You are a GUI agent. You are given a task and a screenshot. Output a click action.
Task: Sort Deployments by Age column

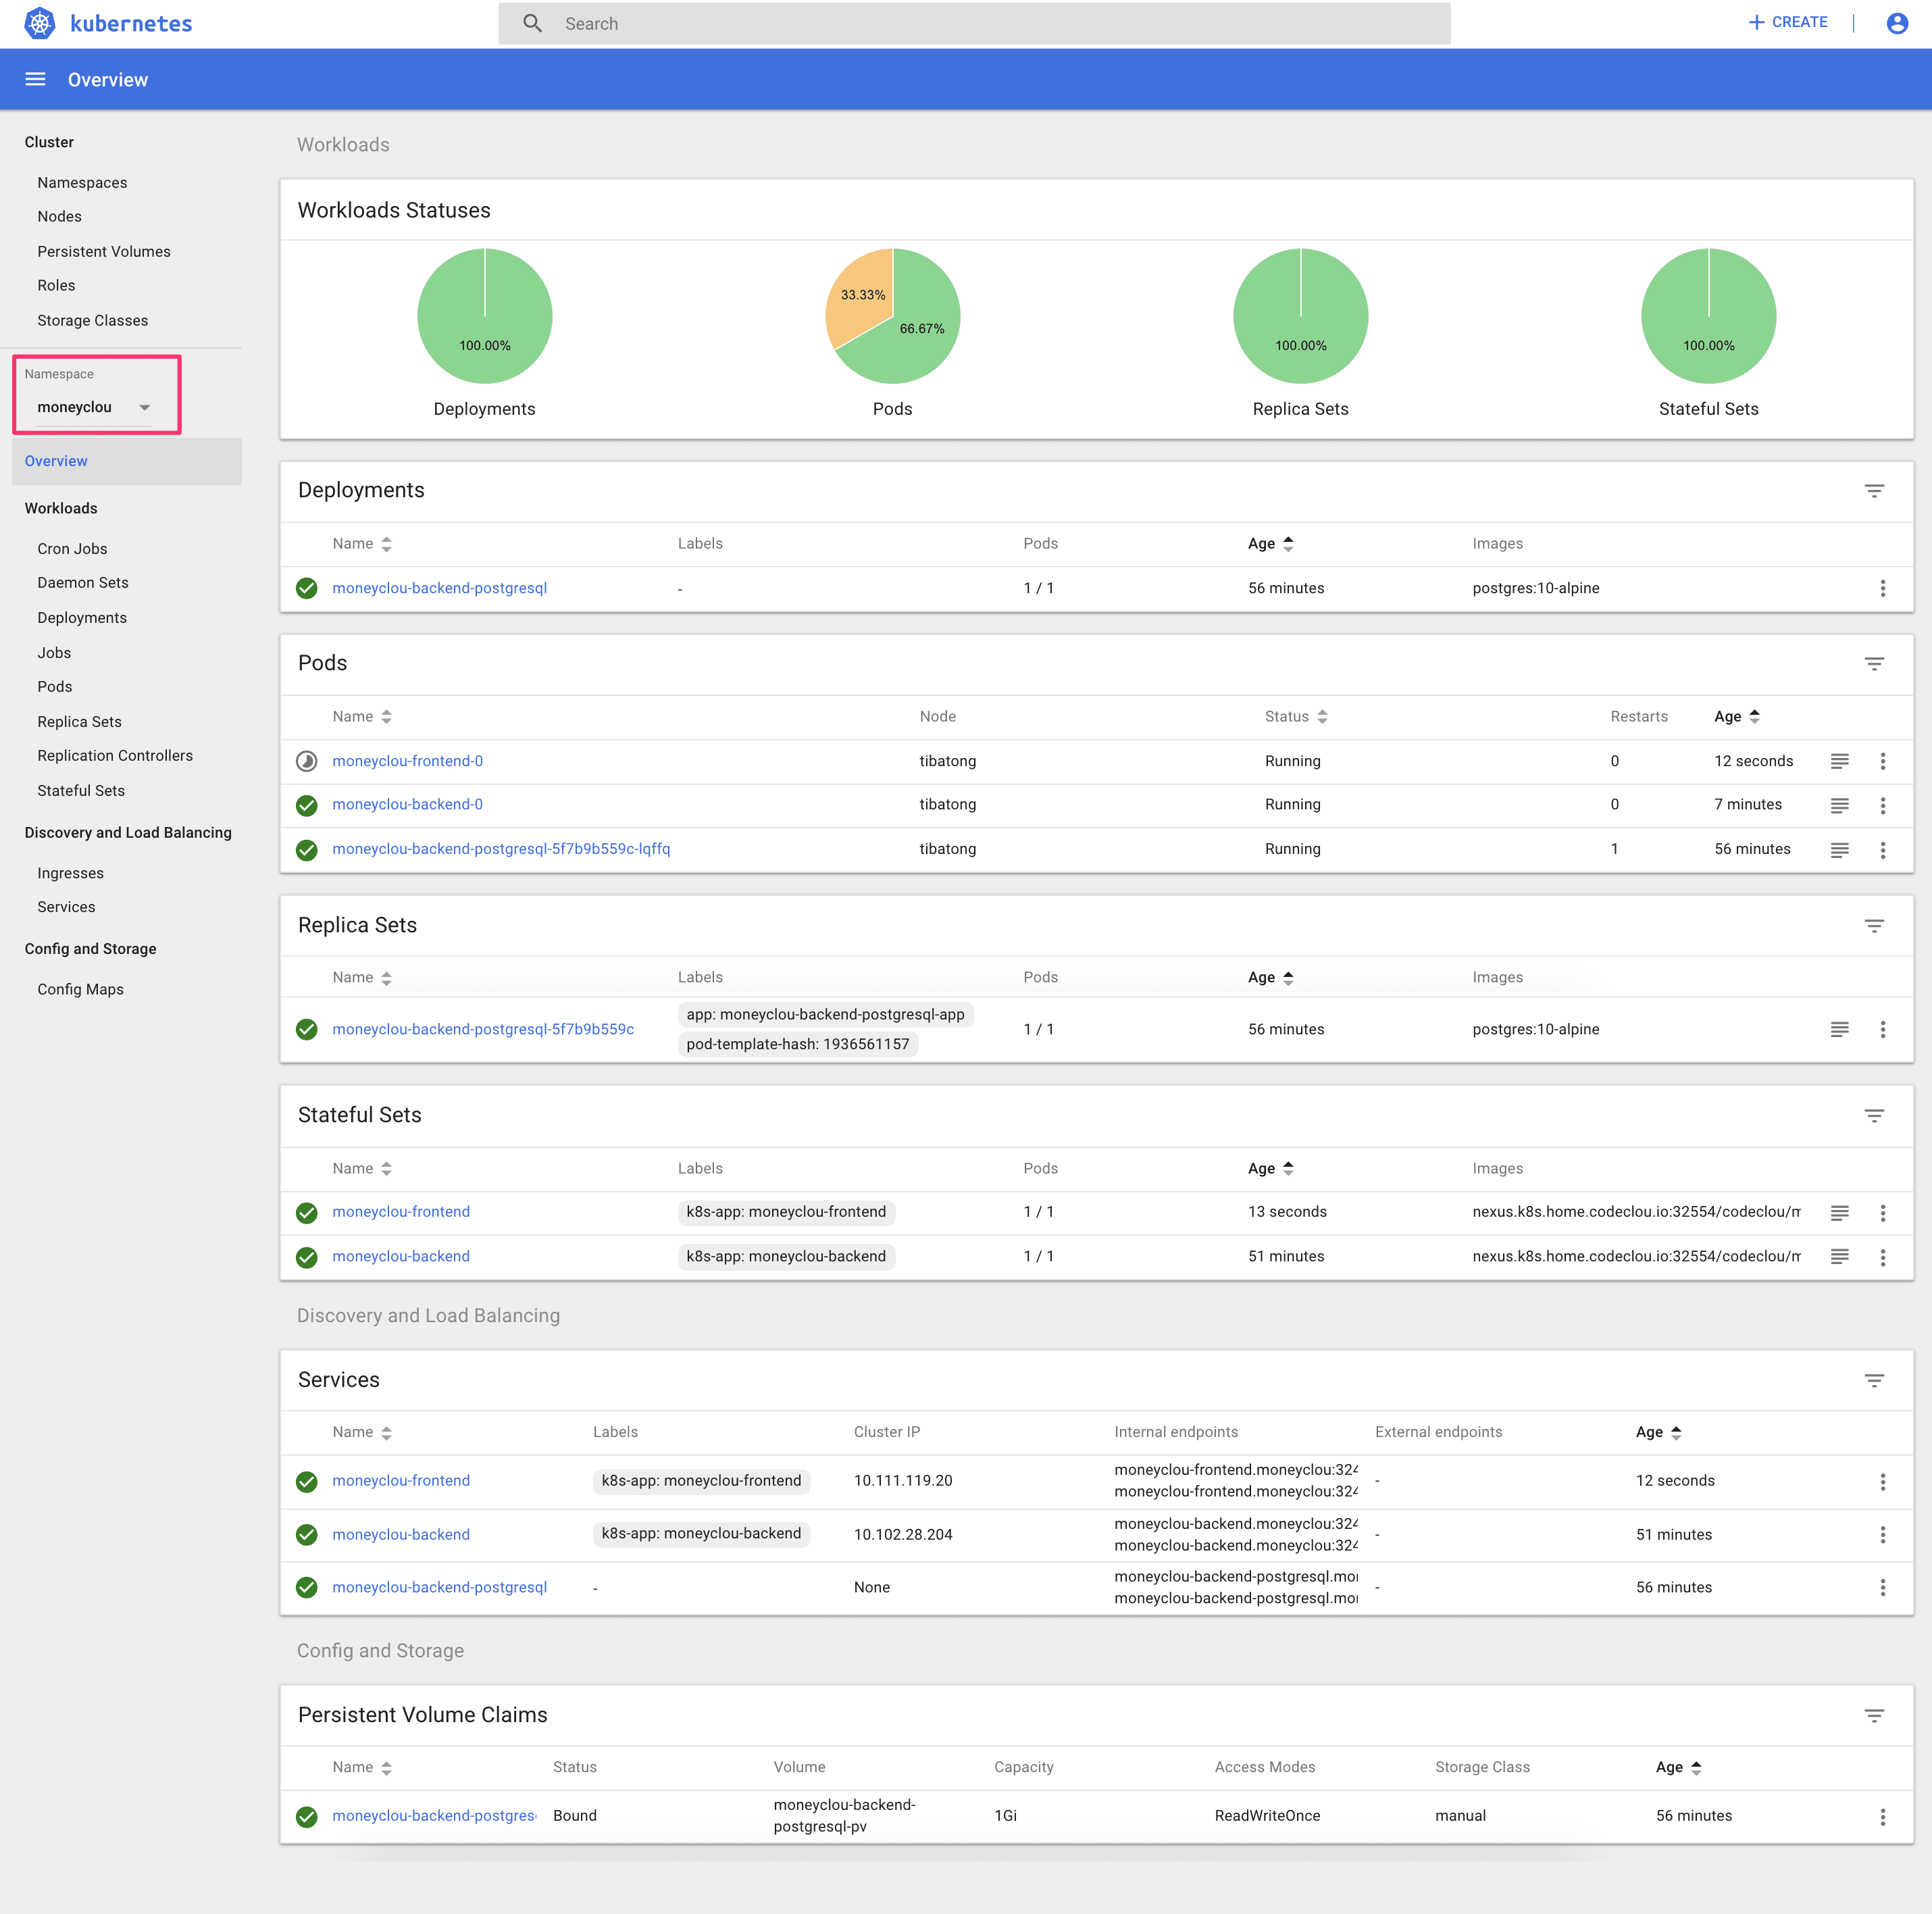[x=1271, y=544]
